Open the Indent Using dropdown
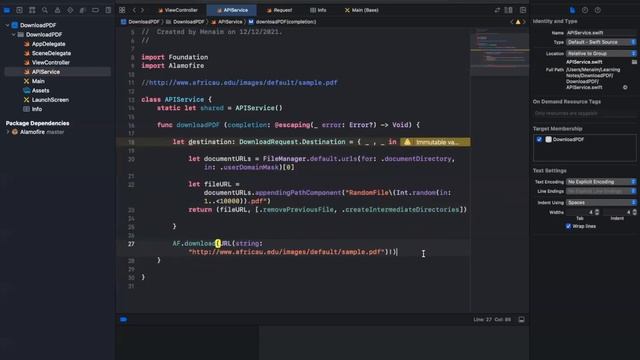Screen dimensions: 640x360 (x=601, y=202)
